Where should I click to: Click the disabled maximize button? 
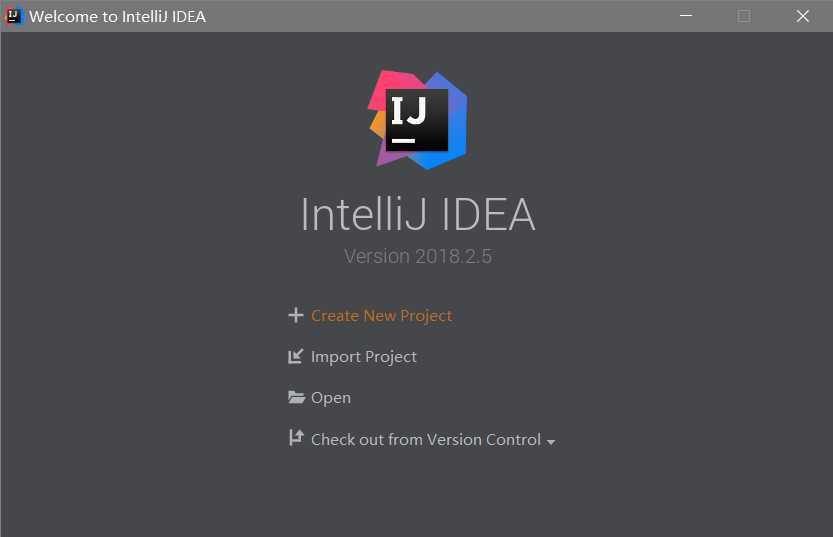pos(744,16)
